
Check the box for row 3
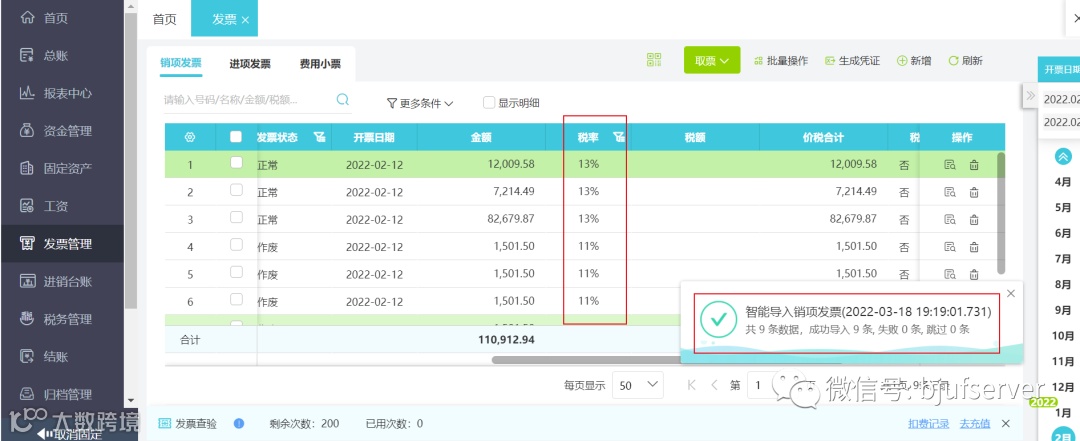point(236,217)
